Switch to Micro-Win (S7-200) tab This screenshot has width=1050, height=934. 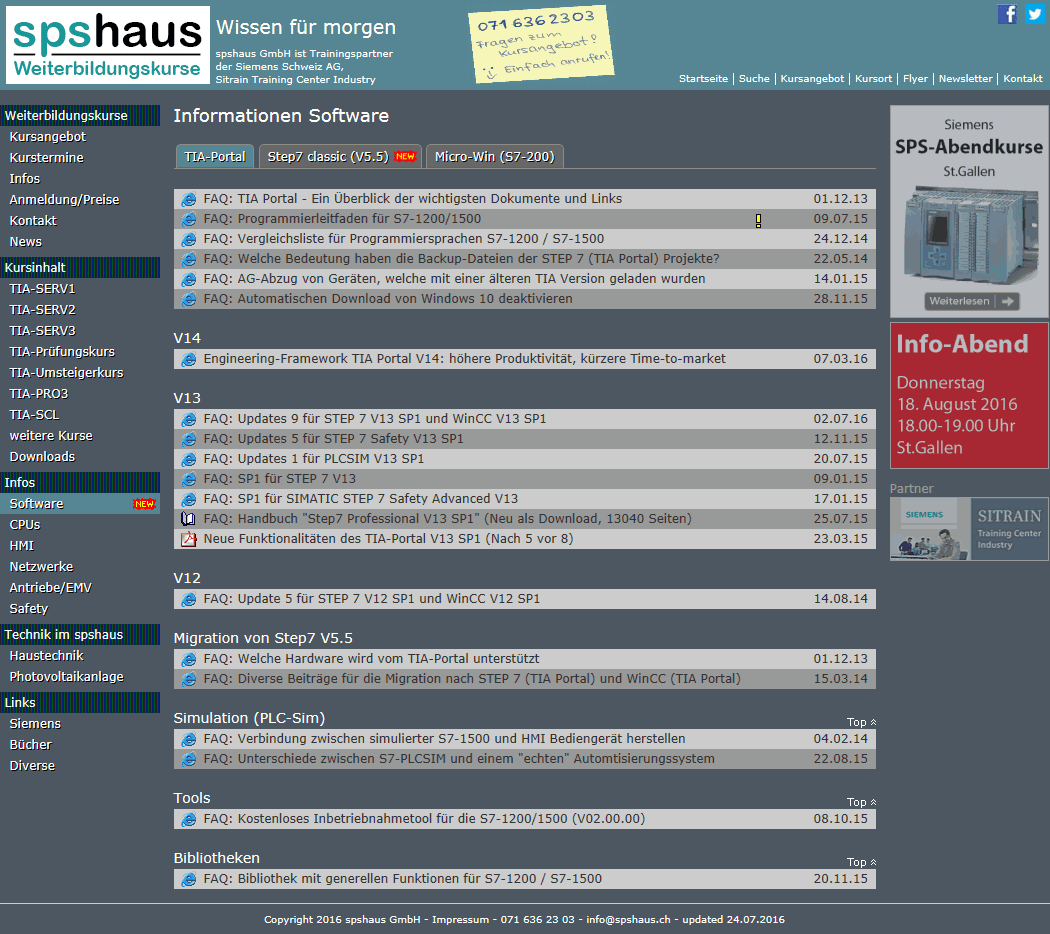(495, 157)
